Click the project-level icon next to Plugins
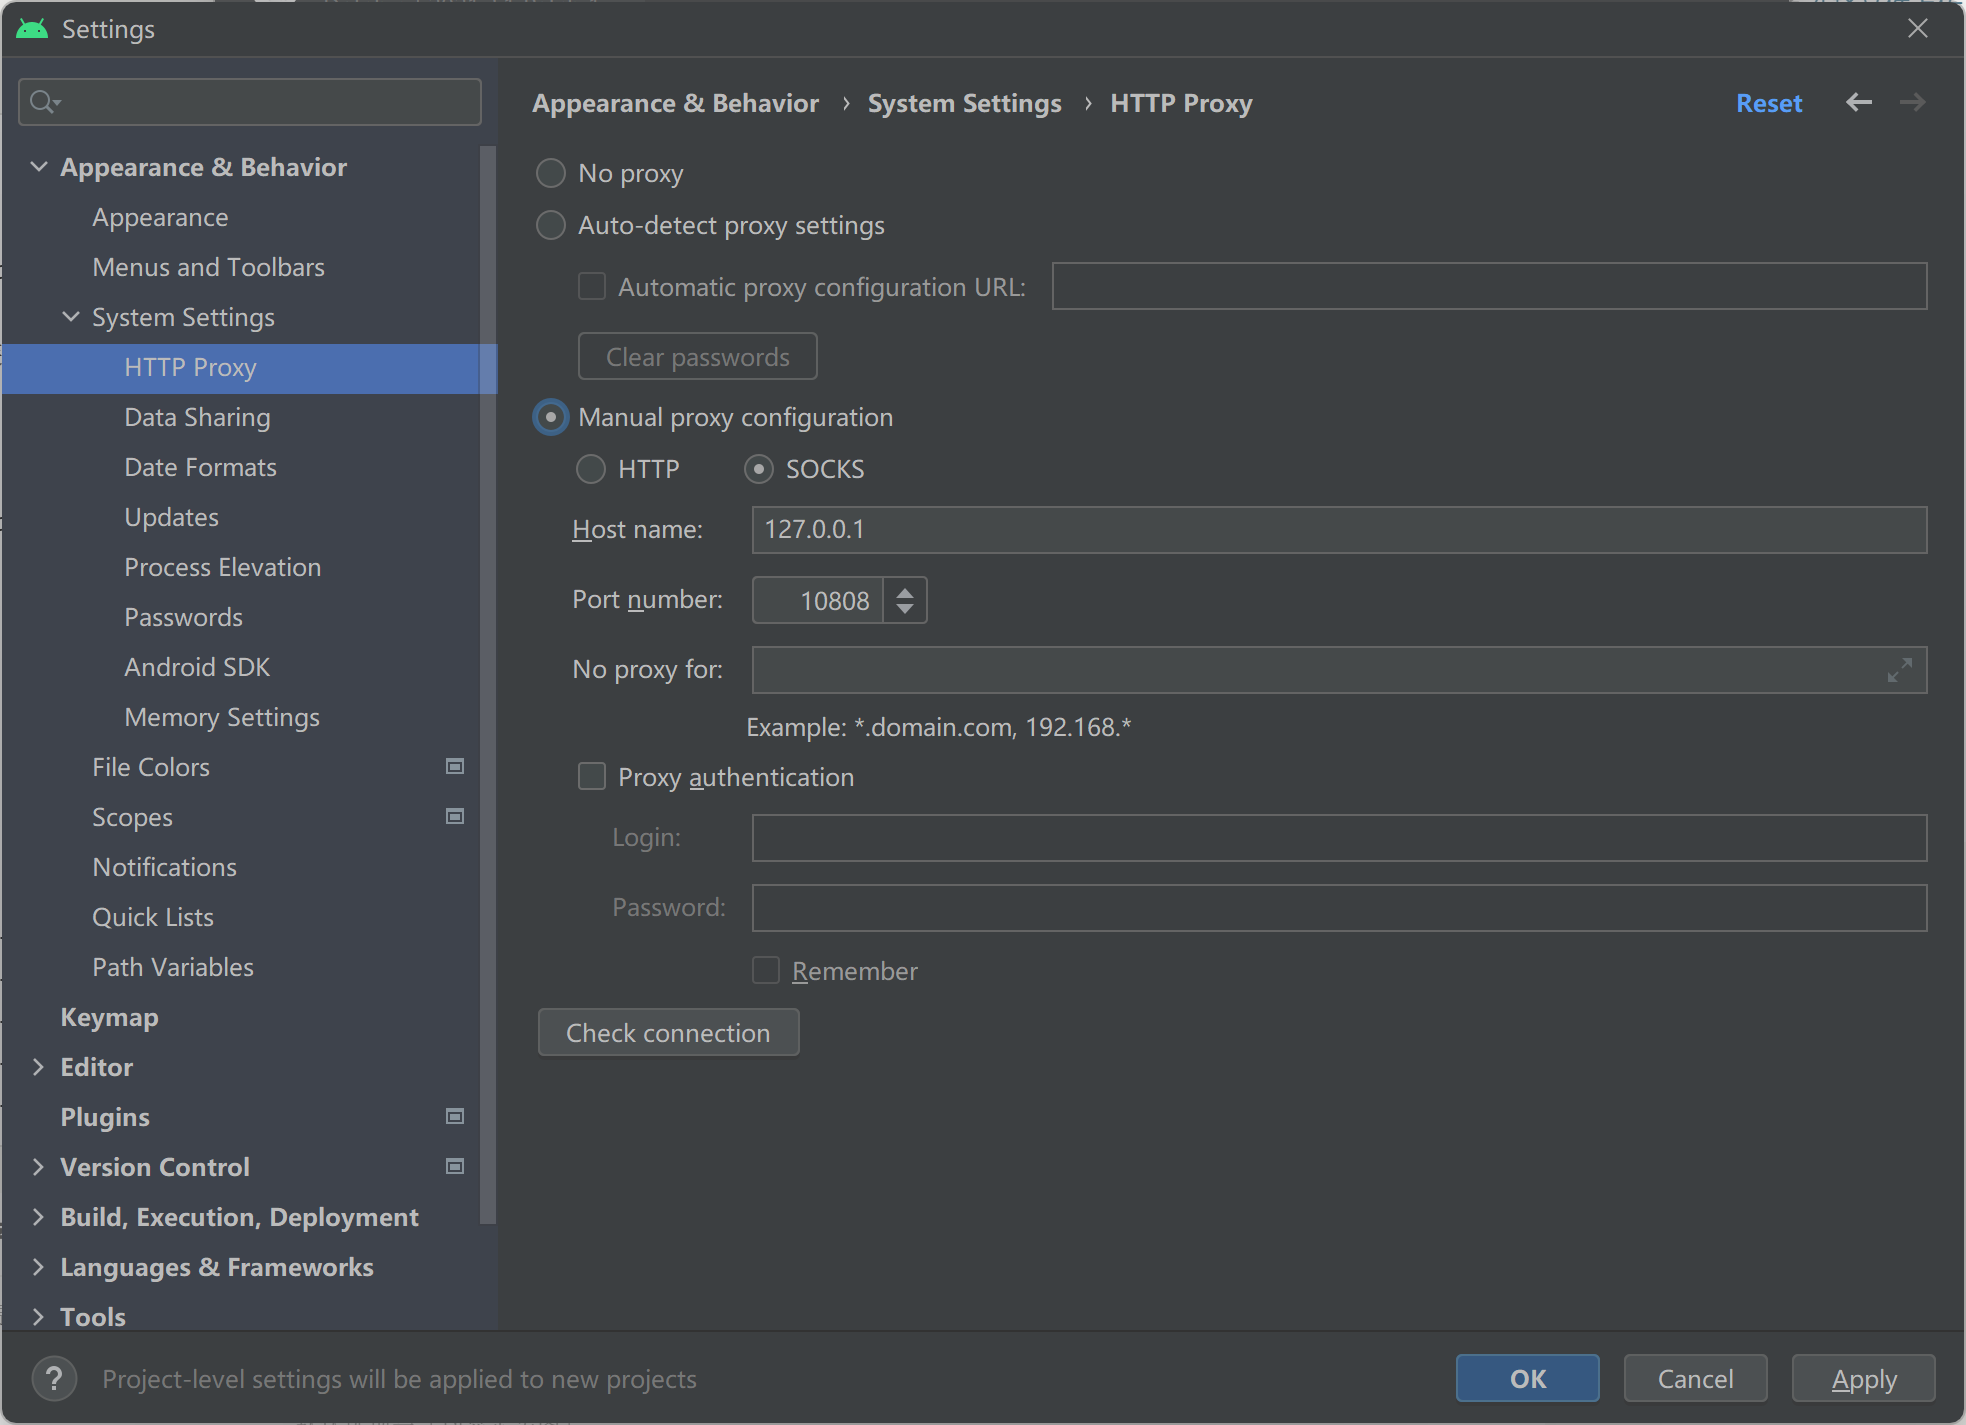1966x1425 pixels. point(455,1116)
